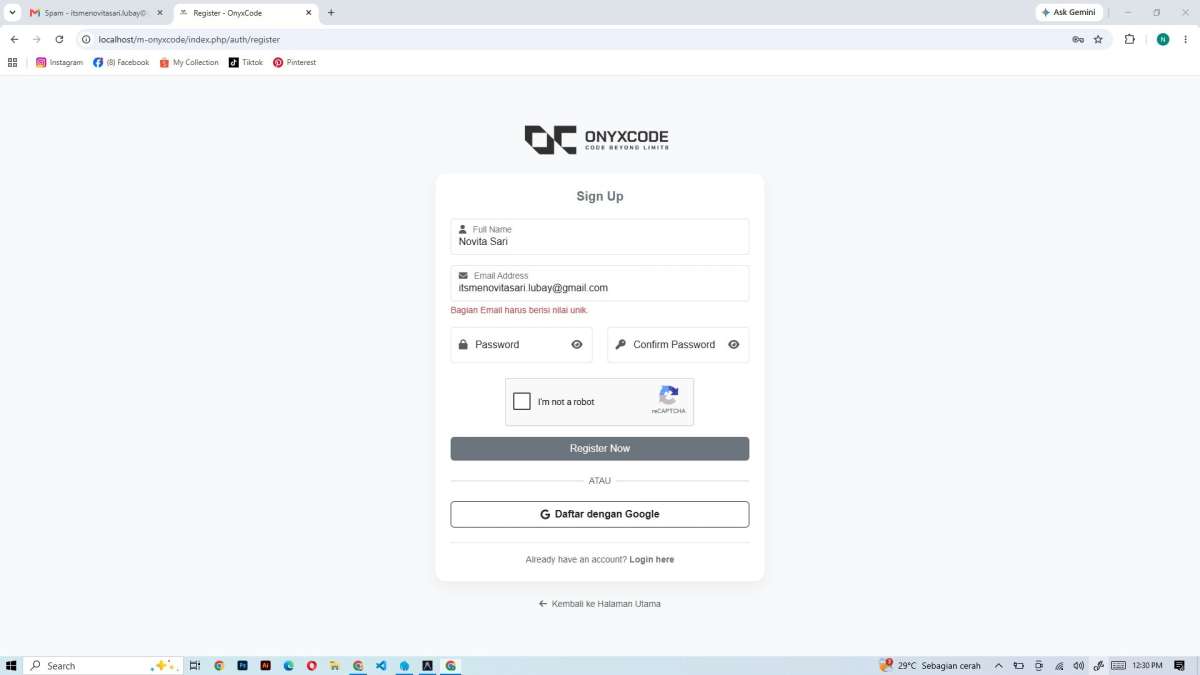This screenshot has height=675, width=1200.
Task: Open the notification center icon
Action: tap(1180, 666)
